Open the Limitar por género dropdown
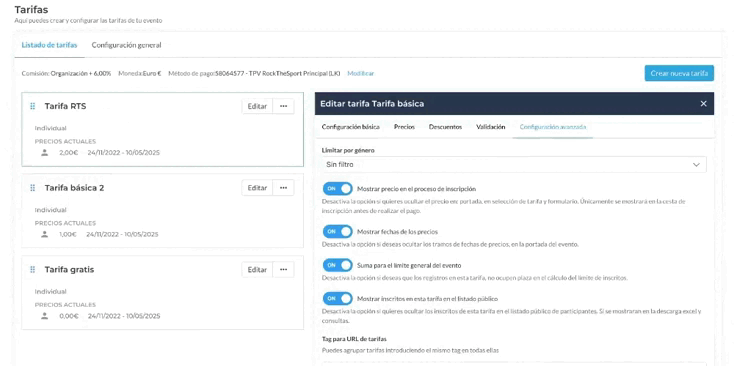Viewport: 734px width, 366px height. click(514, 165)
